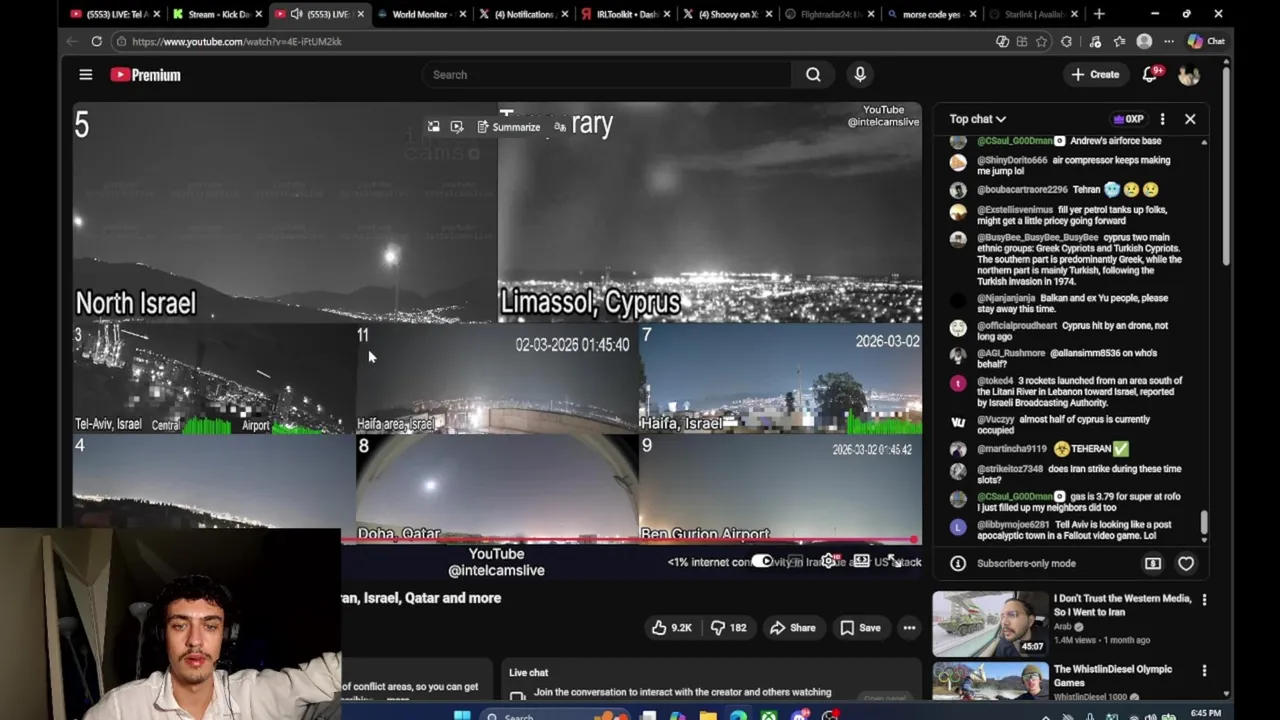The width and height of the screenshot is (1280, 720).
Task: Open @toked4 username in chat
Action: pos(995,381)
